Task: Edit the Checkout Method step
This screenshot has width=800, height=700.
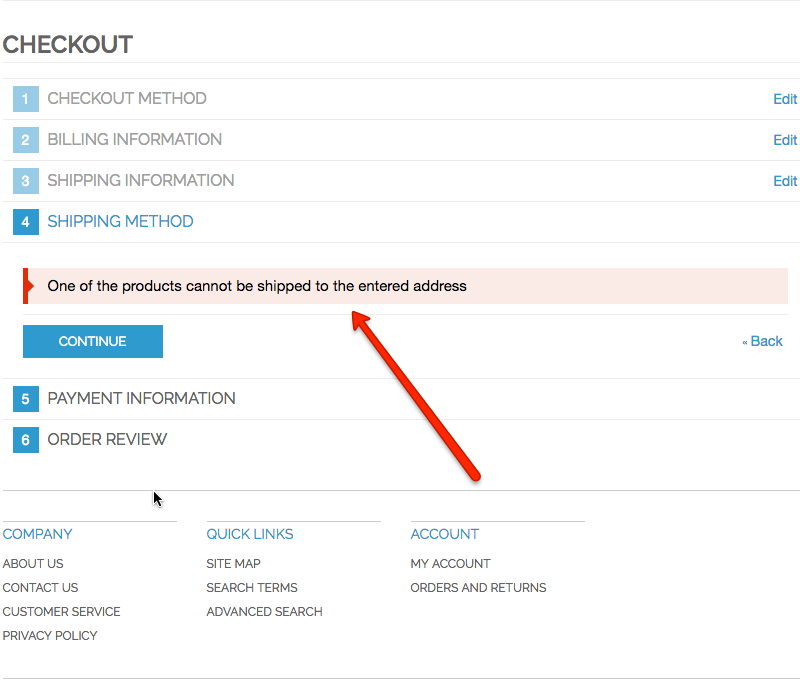Action: (785, 99)
